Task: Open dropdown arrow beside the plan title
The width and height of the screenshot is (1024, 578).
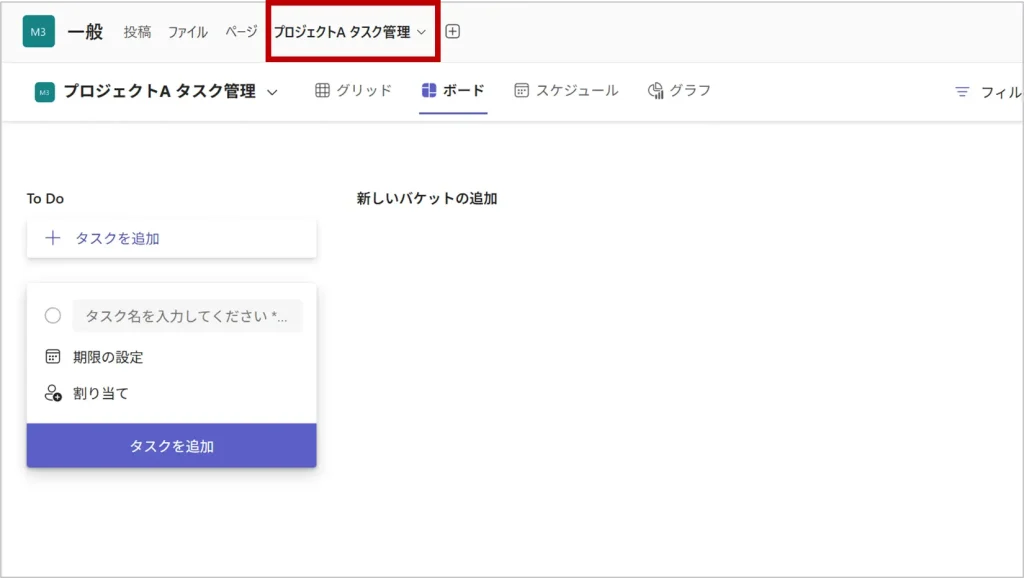Action: point(272,92)
